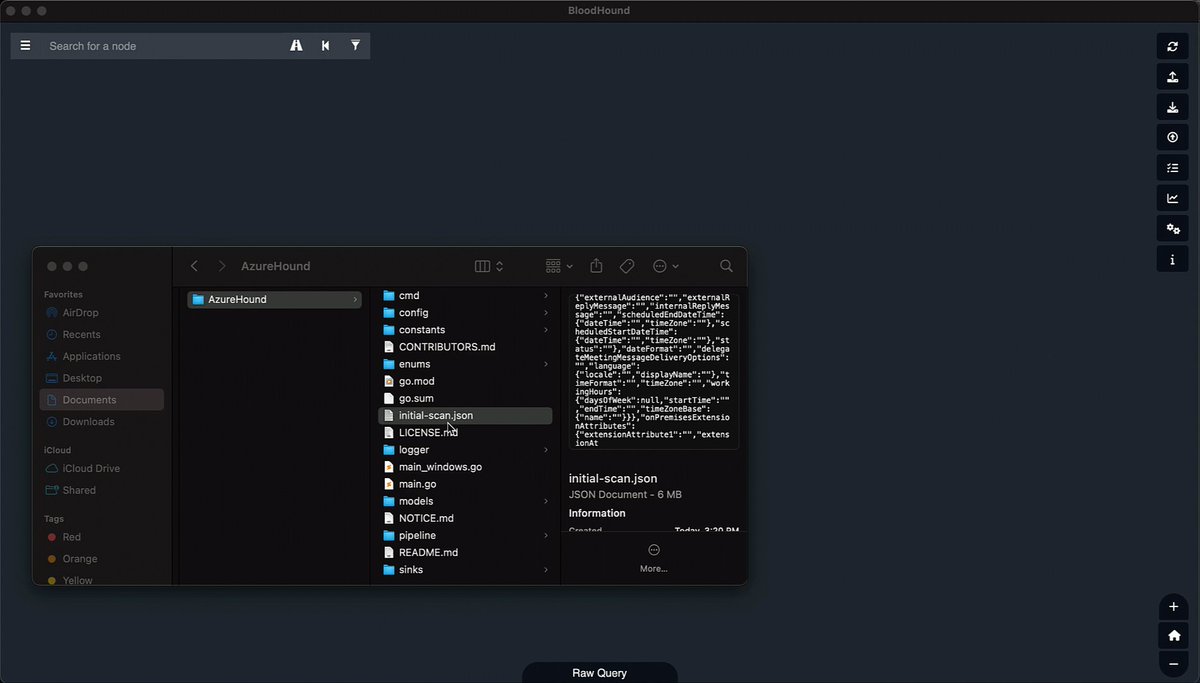Select AirDrop in Finder sidebar

(102, 313)
